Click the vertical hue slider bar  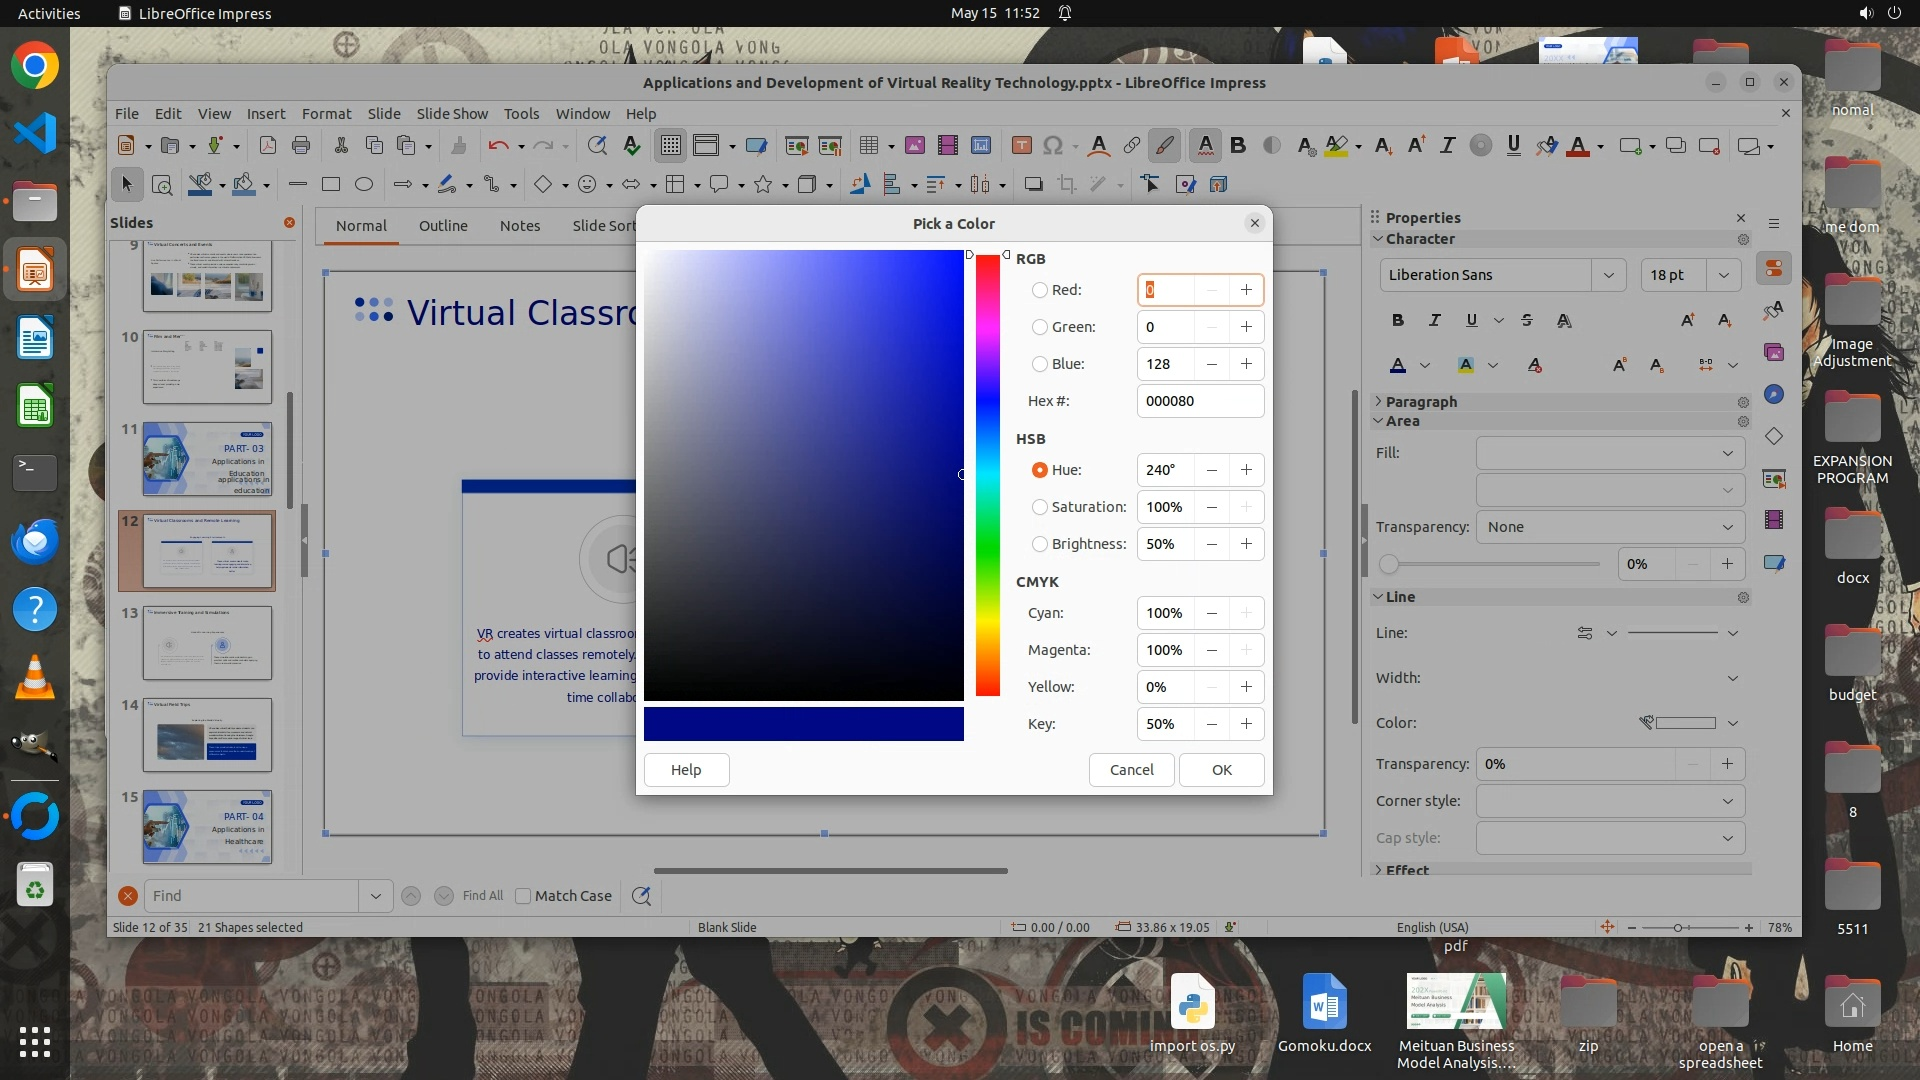tap(988, 475)
